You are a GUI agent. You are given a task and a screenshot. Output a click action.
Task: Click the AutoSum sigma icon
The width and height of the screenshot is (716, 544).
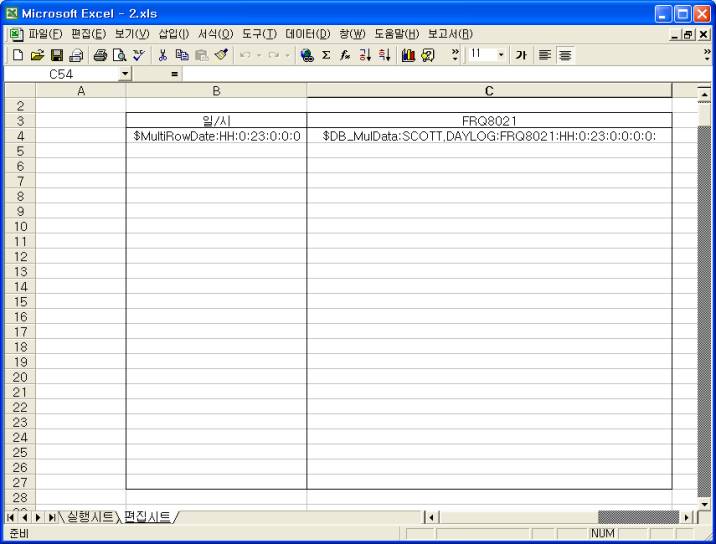click(326, 54)
